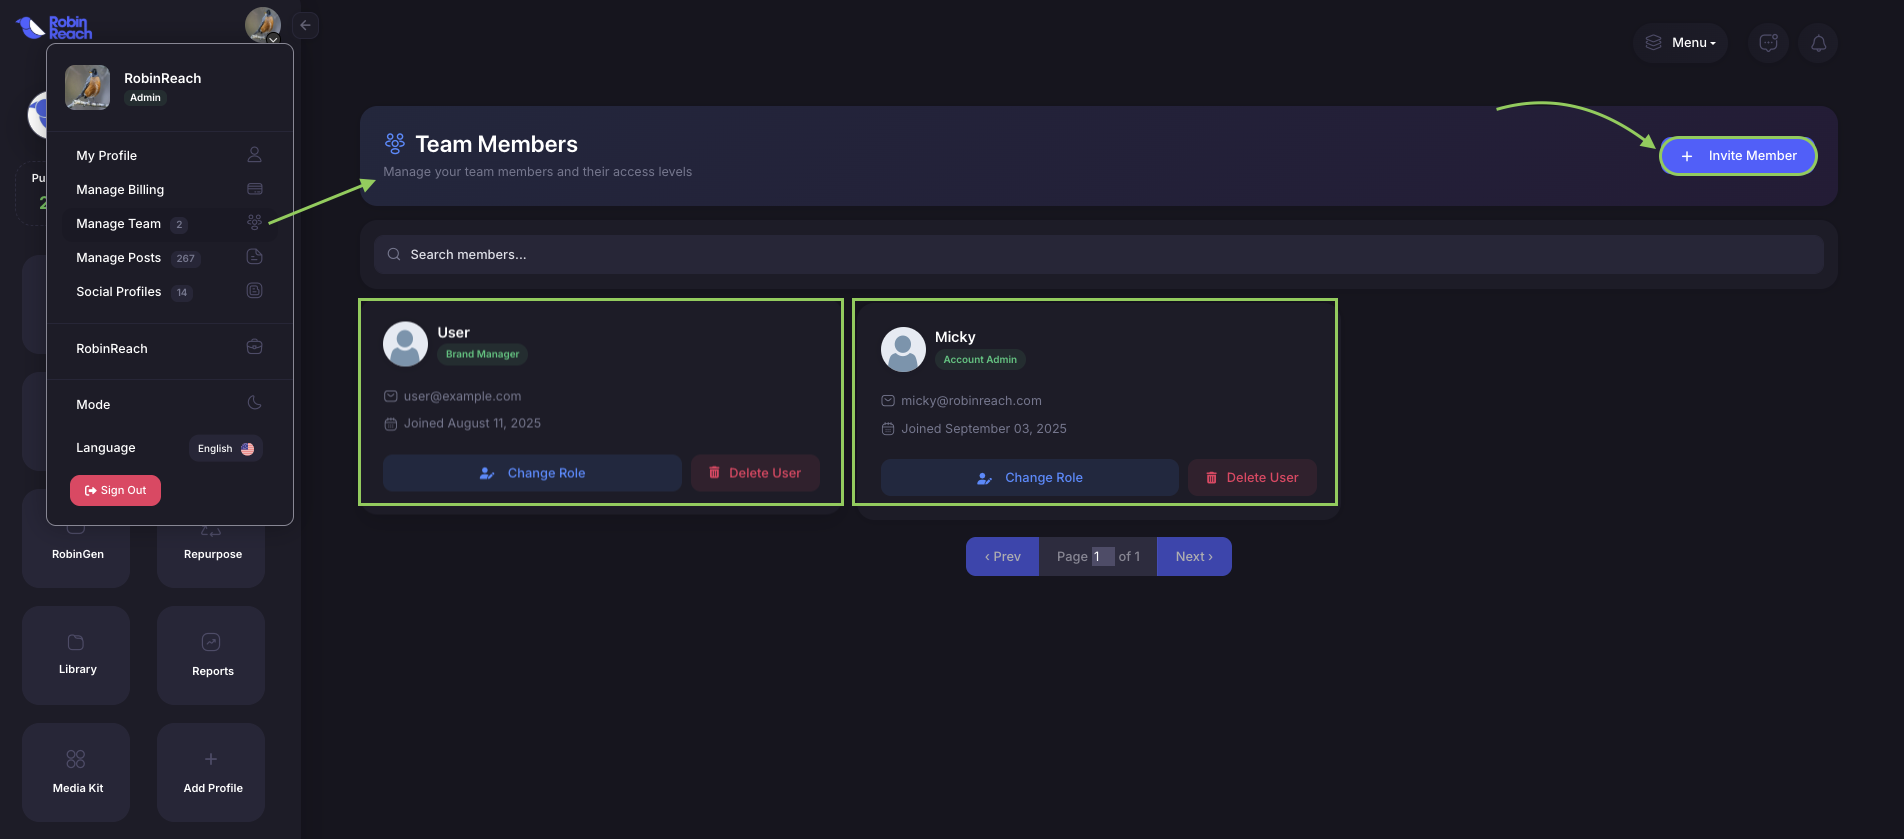Click the Social Profiles icon
This screenshot has height=839, width=1904.
[255, 291]
